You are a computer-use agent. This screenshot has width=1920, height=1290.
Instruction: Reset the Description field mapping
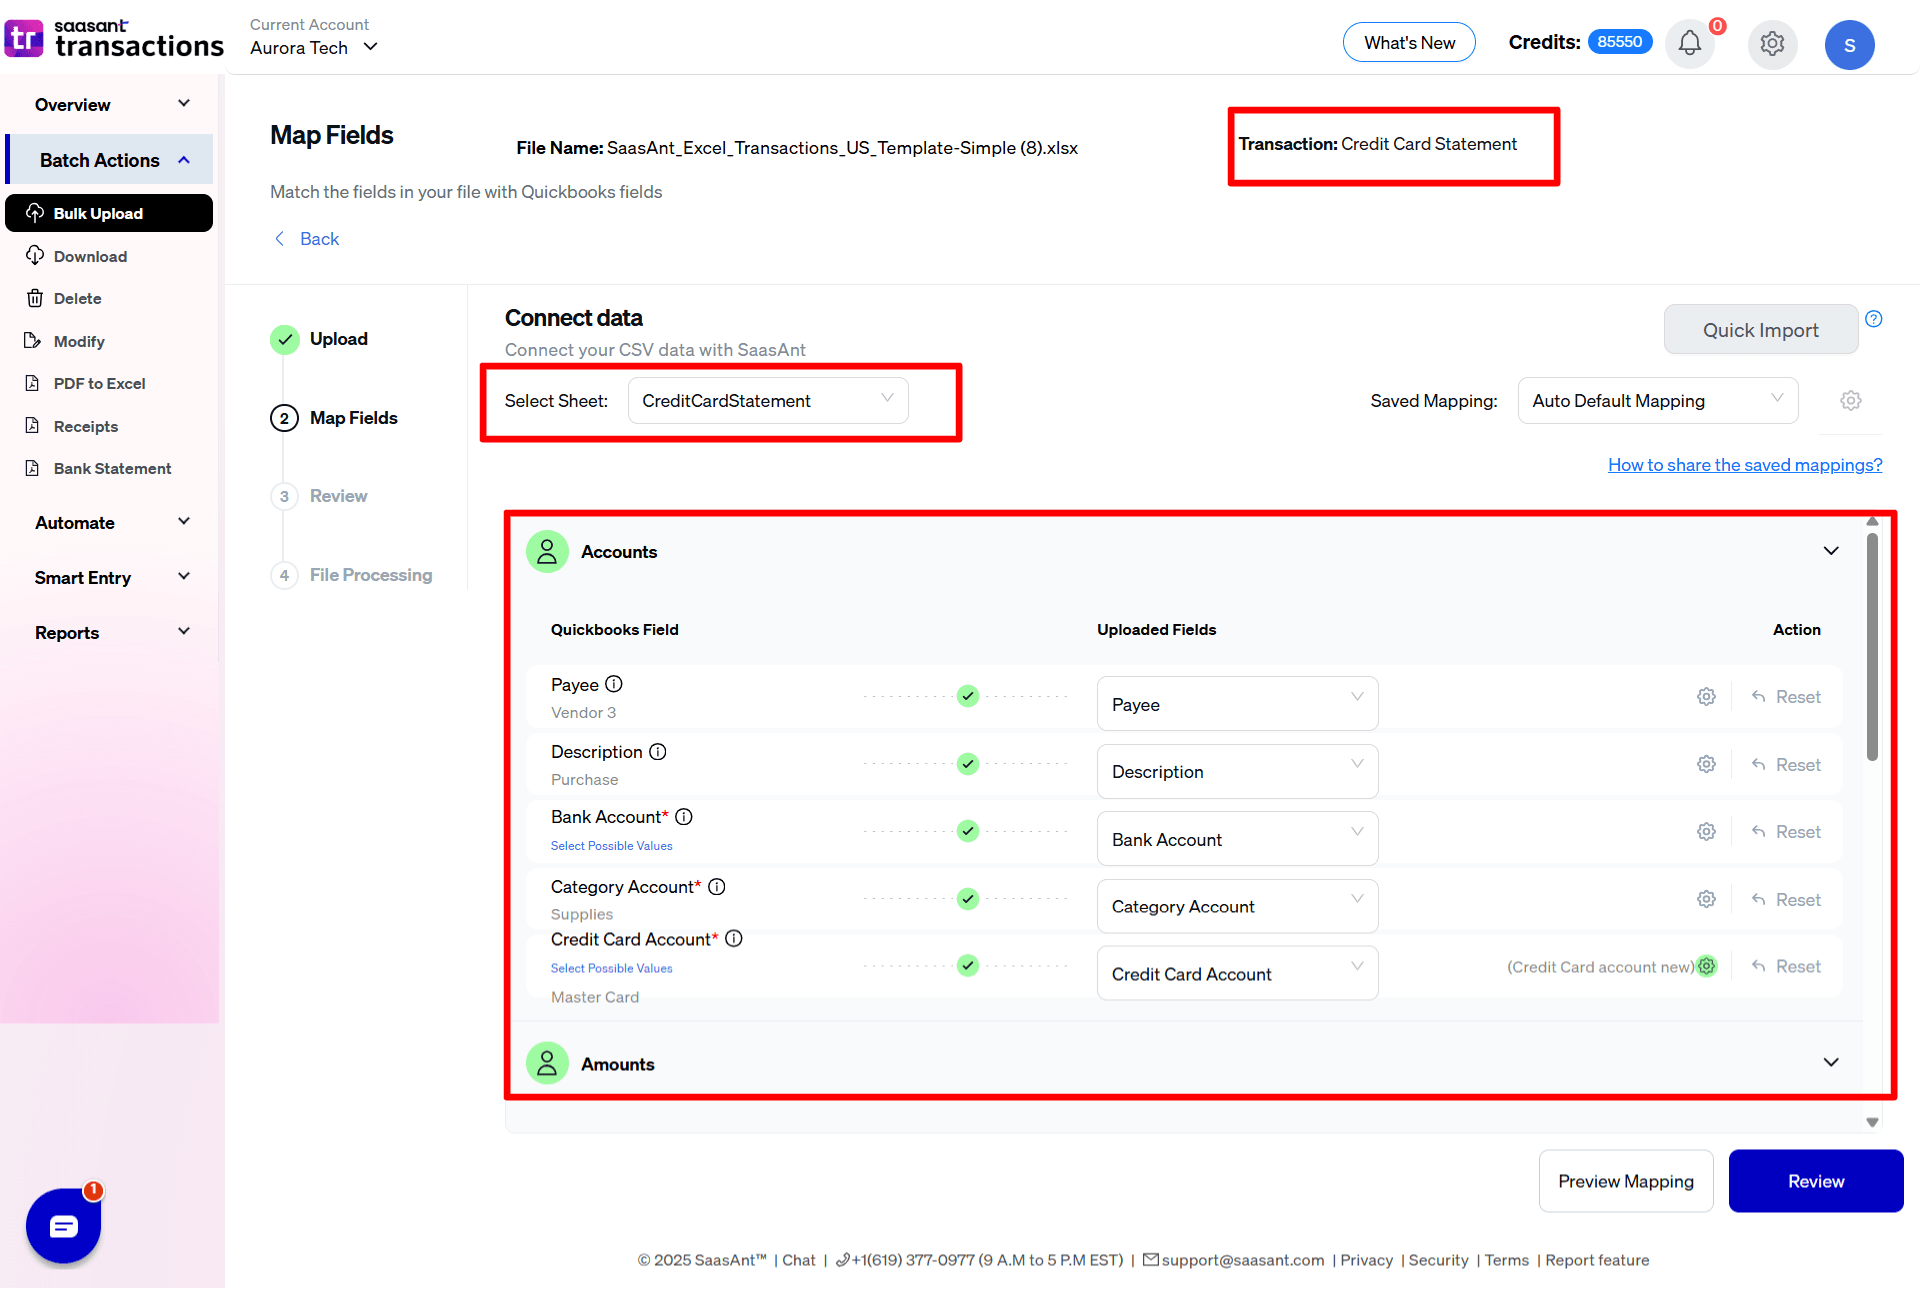1786,765
